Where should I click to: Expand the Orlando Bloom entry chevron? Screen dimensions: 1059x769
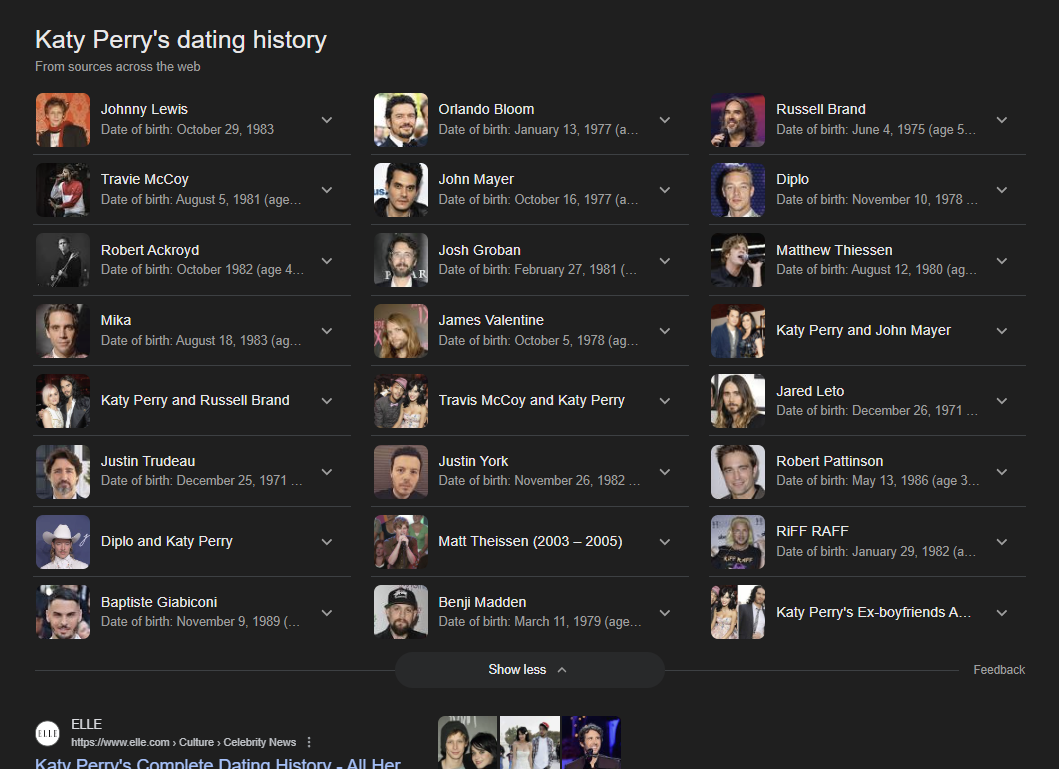[x=665, y=120]
